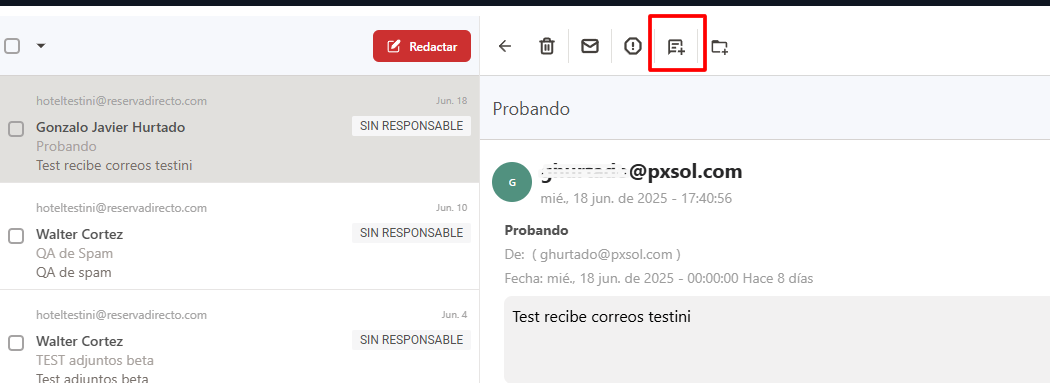Viewport: 1050px width, 383px height.
Task: Check the Gonzalo Javier Hurtado email checkbox
Action: pos(15,129)
